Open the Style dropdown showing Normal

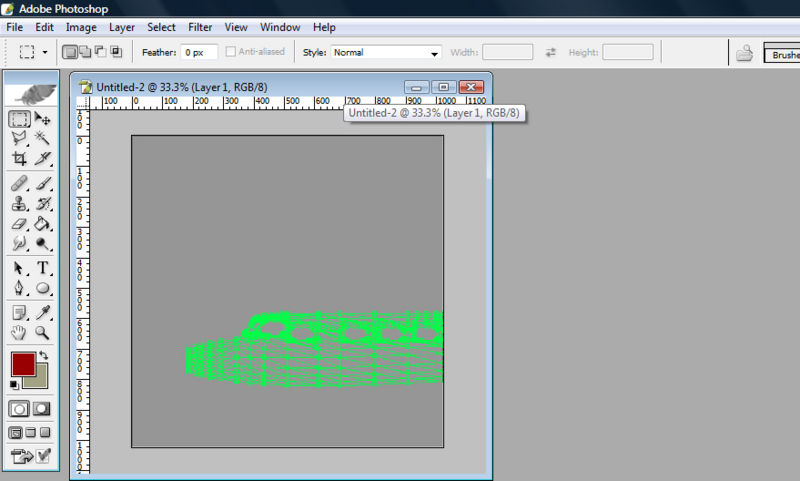click(x=386, y=53)
